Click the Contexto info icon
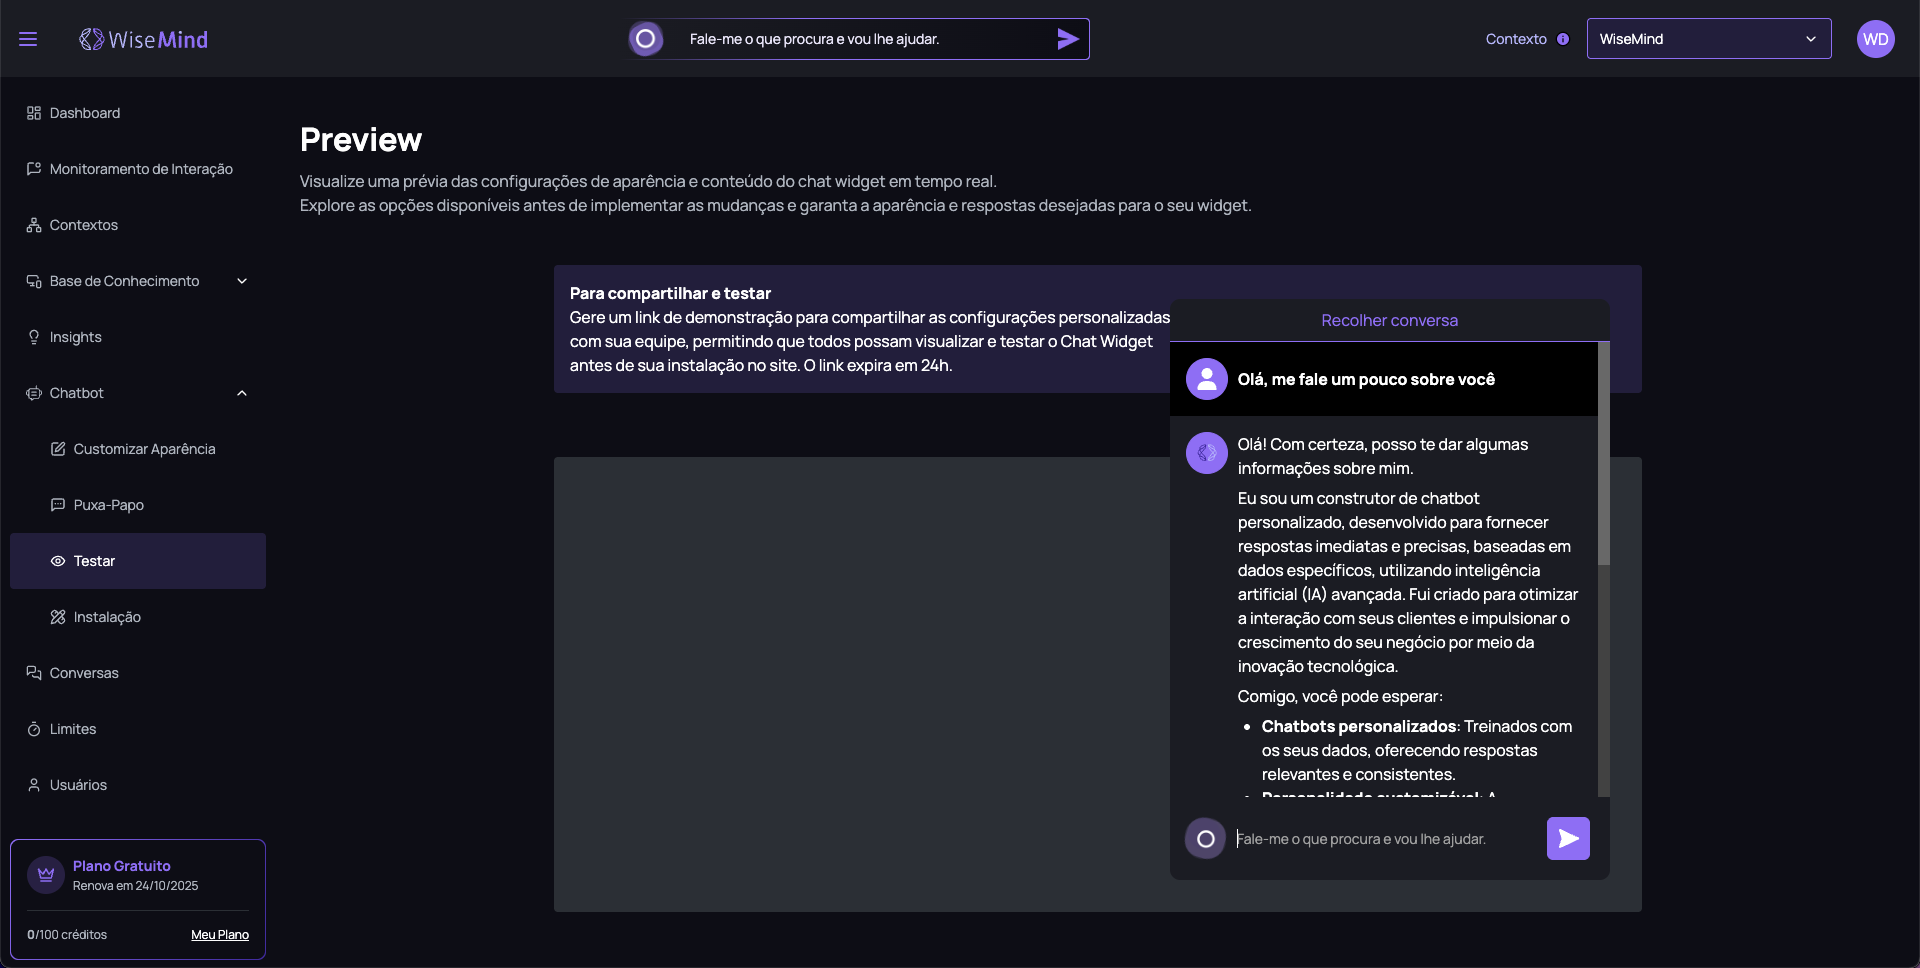The height and width of the screenshot is (968, 1920). pyautogui.click(x=1563, y=39)
